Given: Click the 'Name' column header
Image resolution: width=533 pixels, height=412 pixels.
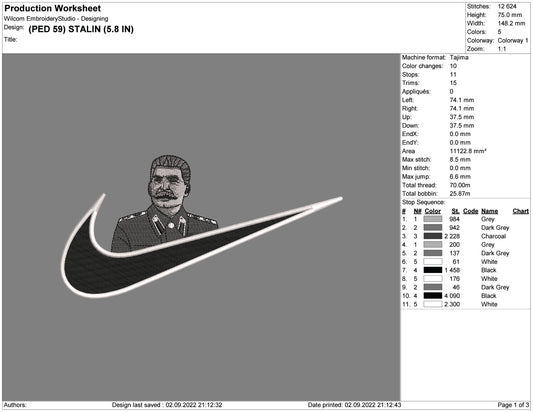Looking at the screenshot, I should click(489, 211).
